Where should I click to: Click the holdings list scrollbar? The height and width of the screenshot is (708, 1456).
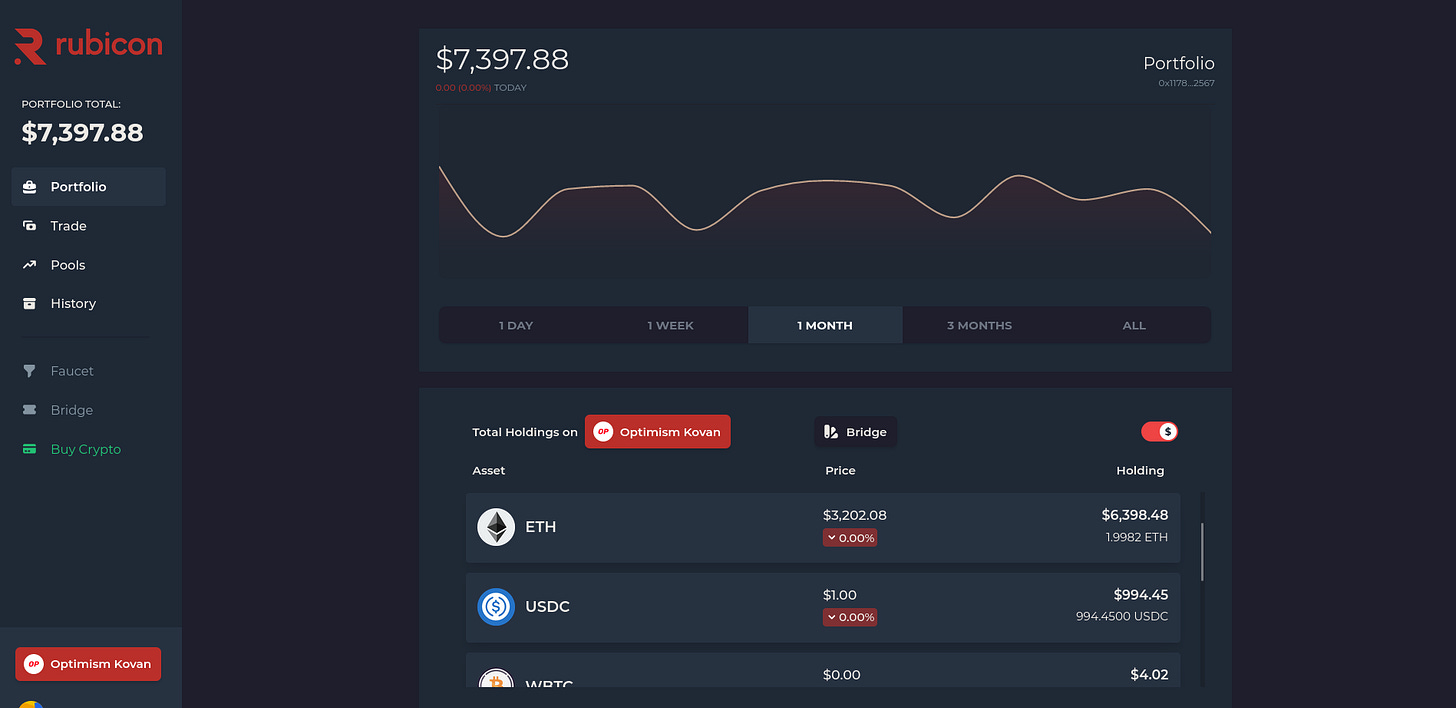(x=1202, y=551)
